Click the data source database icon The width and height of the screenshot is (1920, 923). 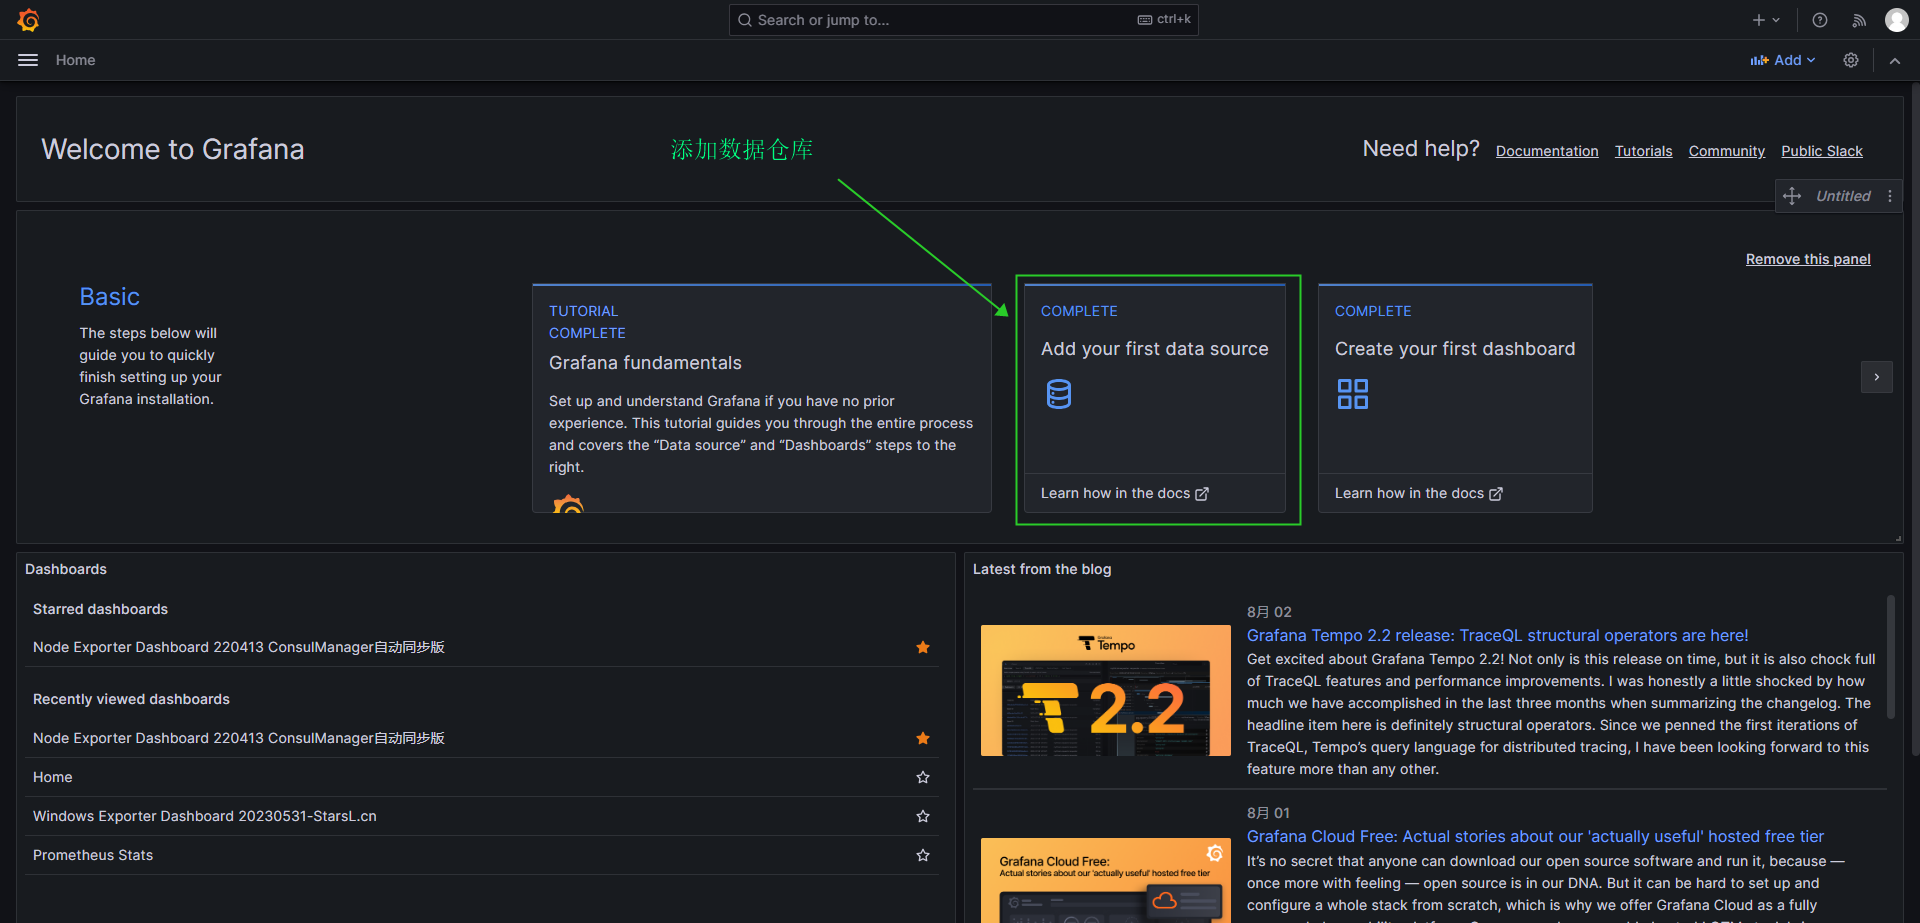[x=1058, y=394]
